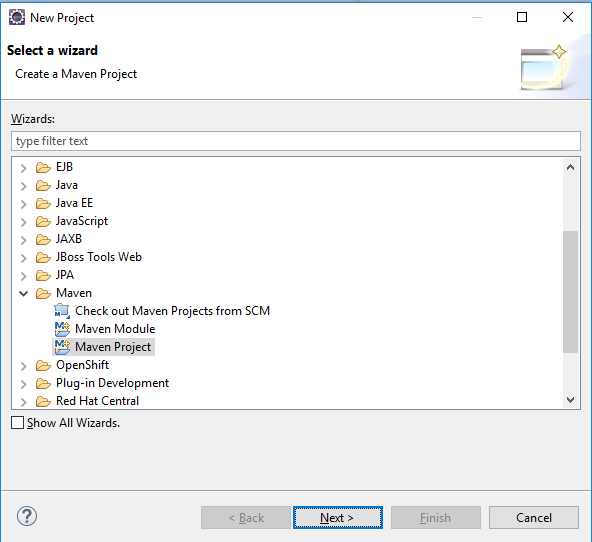Click the Plug-in Development folder icon
The height and width of the screenshot is (542, 592).
click(x=43, y=383)
